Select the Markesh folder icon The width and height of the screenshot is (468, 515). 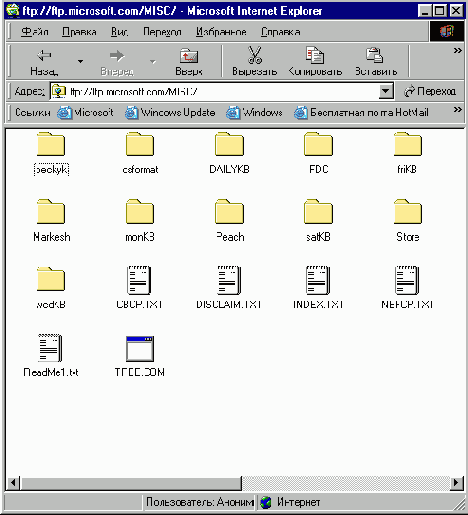coord(51,211)
